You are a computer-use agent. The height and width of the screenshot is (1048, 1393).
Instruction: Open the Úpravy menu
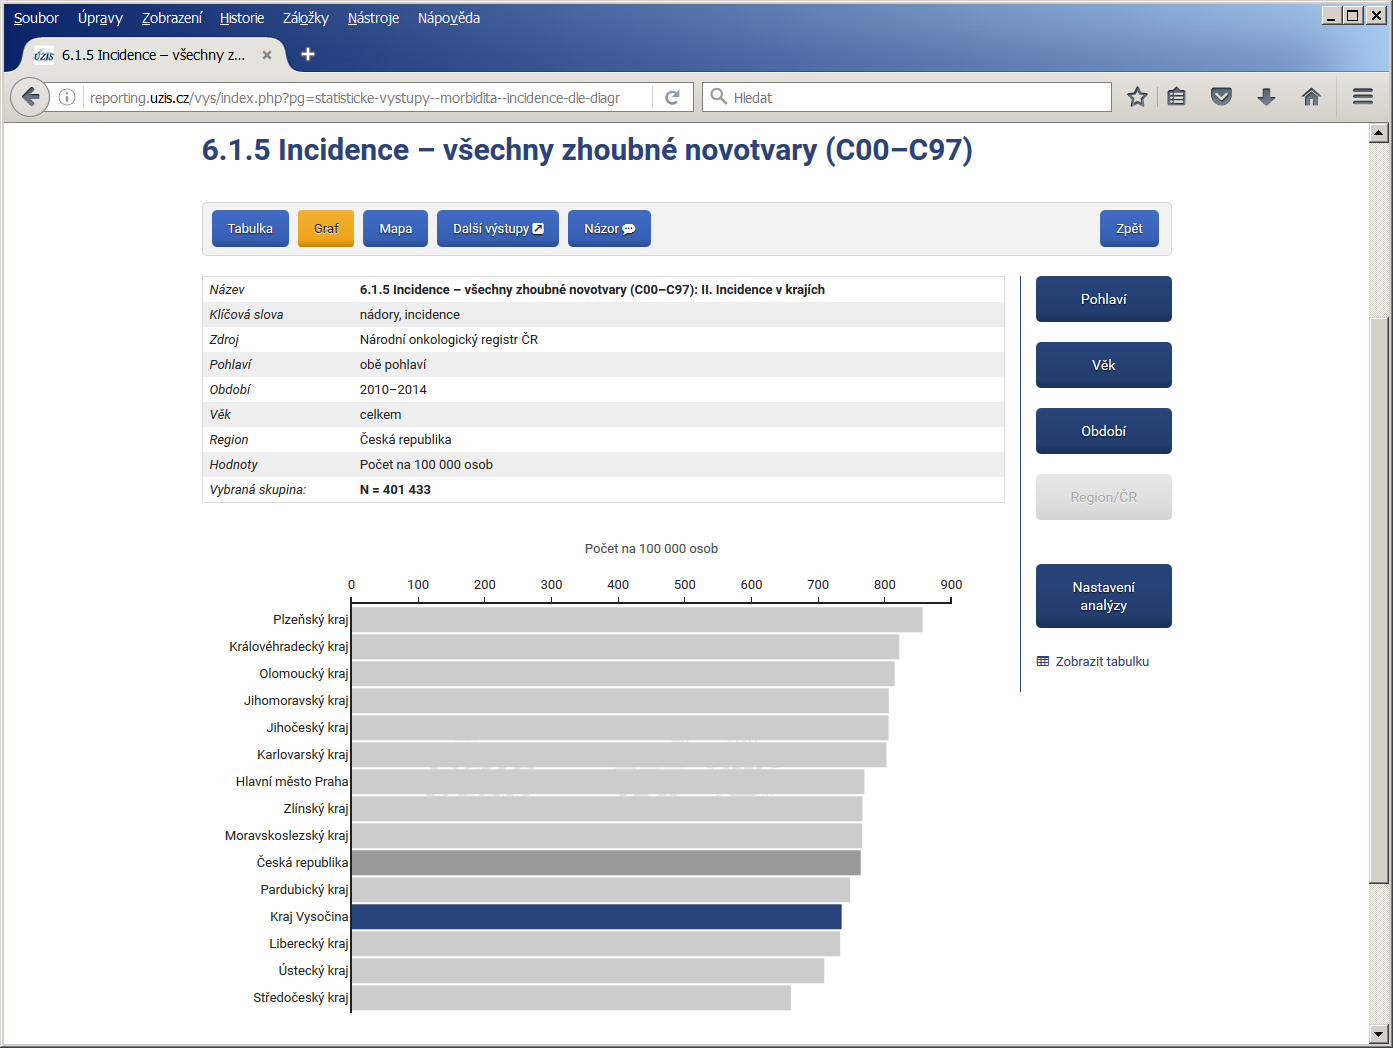tap(100, 18)
